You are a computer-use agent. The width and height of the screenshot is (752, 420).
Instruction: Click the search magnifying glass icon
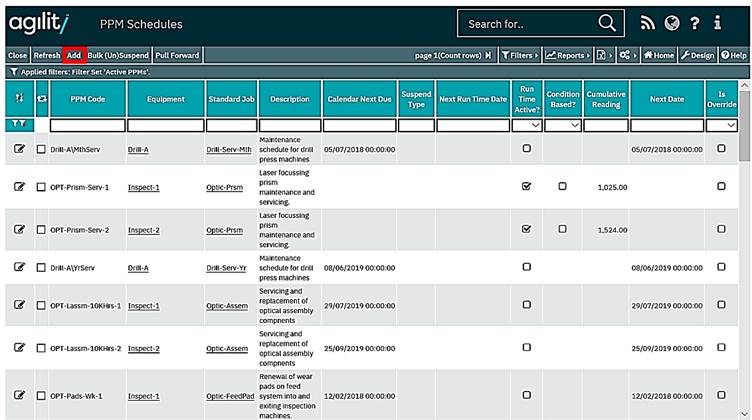607,23
